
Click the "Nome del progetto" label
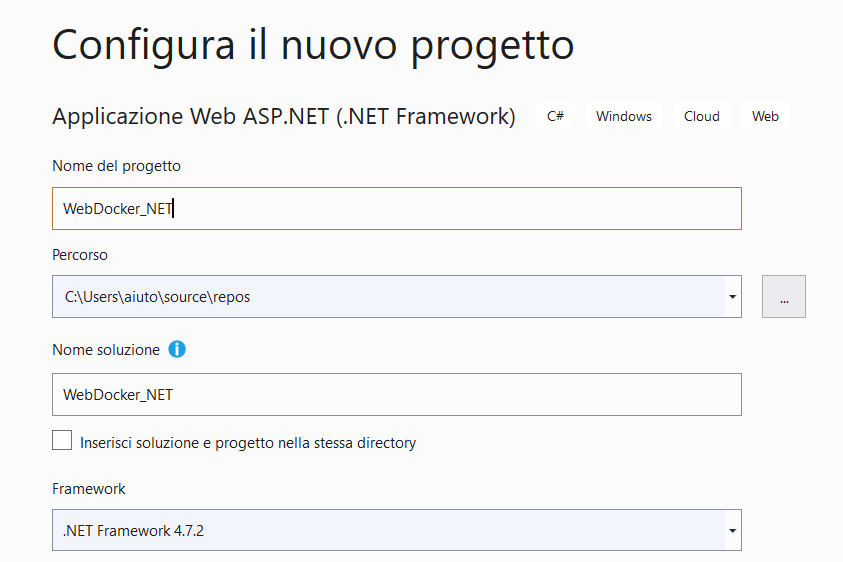(x=116, y=166)
